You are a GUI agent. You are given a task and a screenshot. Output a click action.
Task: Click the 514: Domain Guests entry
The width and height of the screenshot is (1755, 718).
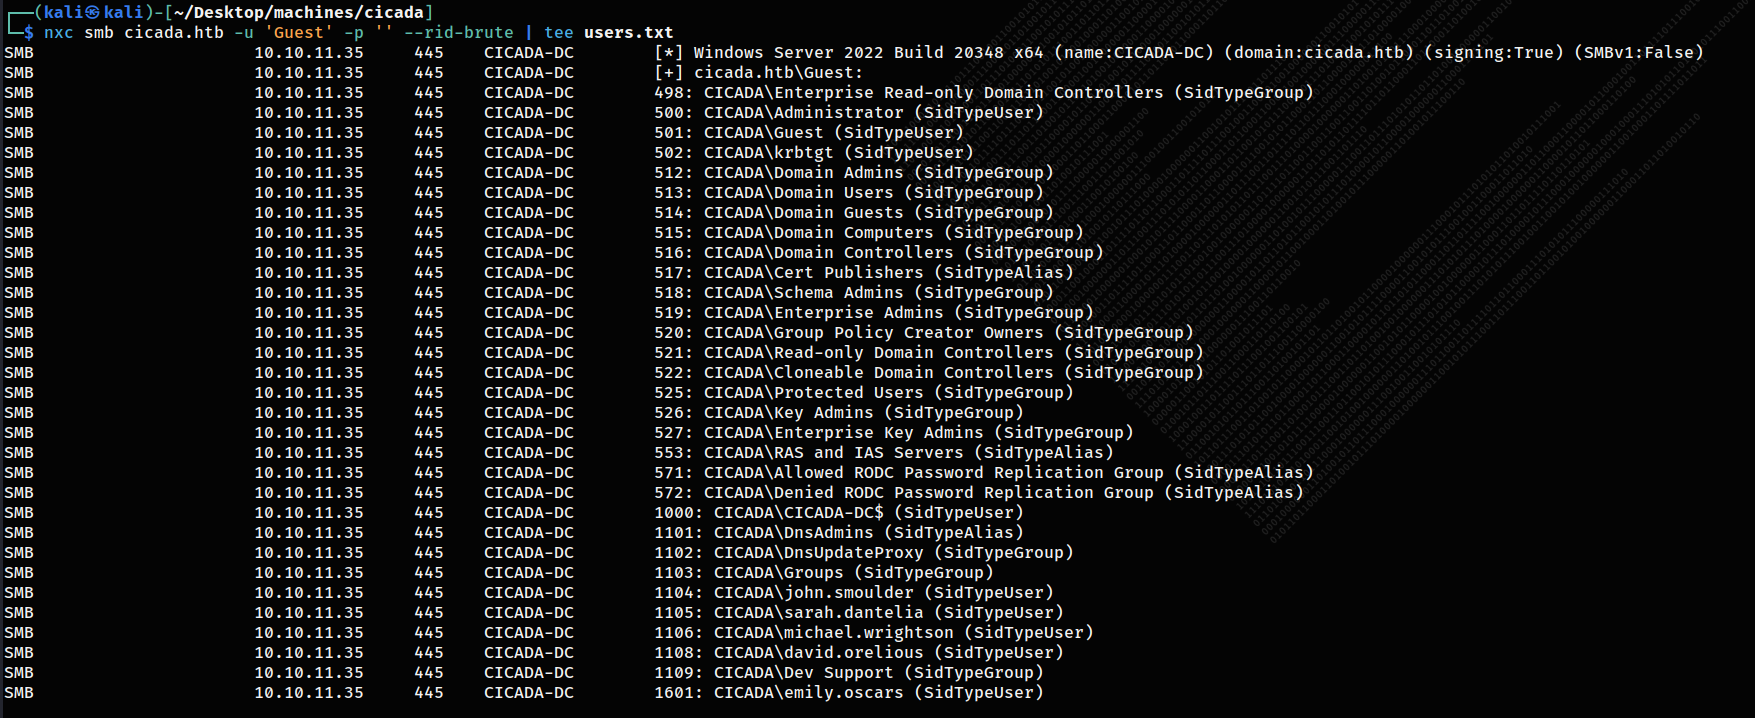pos(854,212)
